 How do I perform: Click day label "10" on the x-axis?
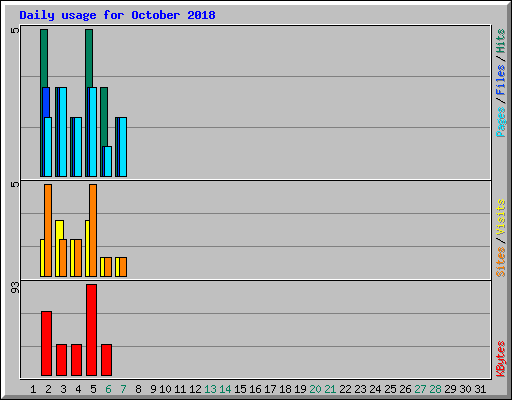coord(165,389)
